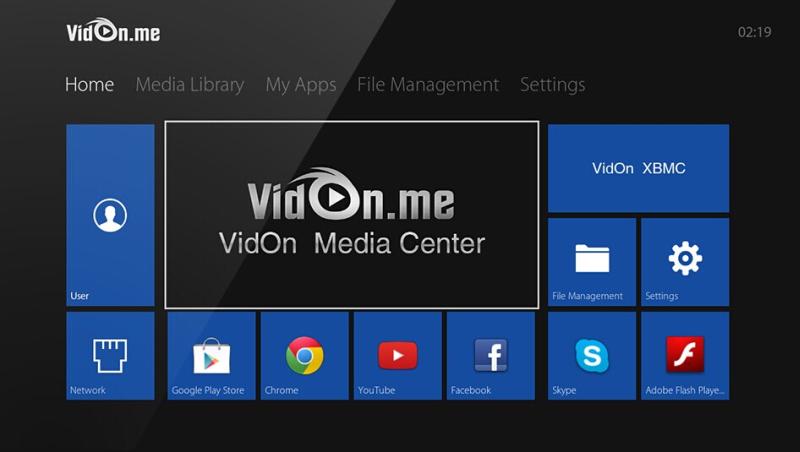Viewport: 800px width, 452px height.
Task: Open the File Management folder tile
Action: click(591, 261)
